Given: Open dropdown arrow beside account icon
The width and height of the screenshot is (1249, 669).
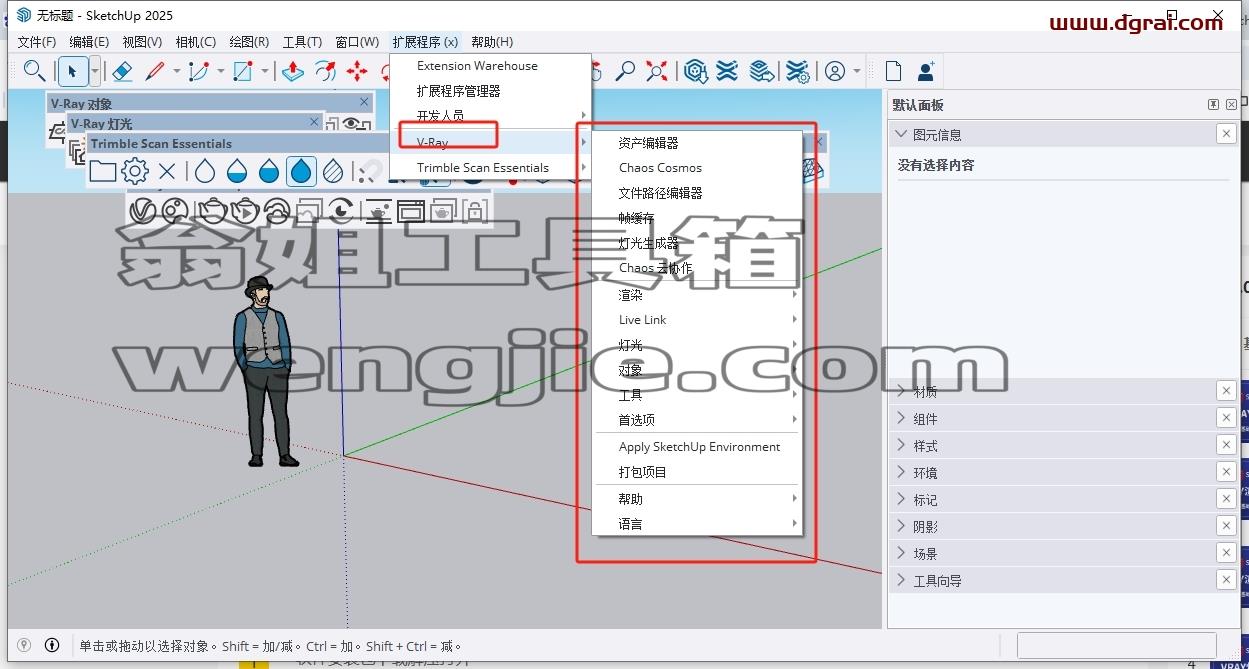Looking at the screenshot, I should pyautogui.click(x=857, y=71).
